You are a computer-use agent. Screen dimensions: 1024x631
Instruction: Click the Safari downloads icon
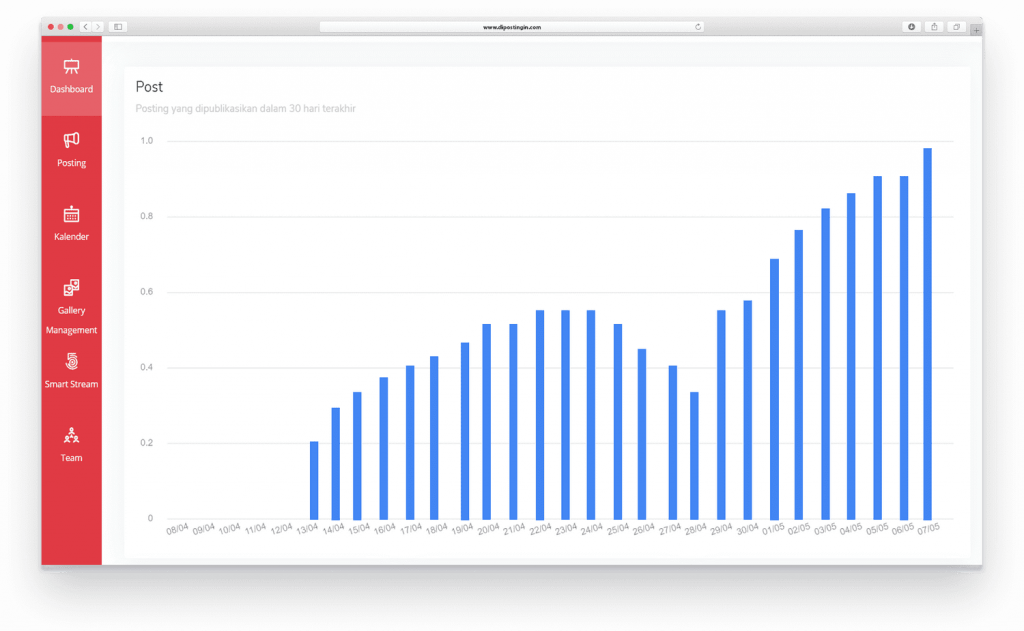tap(912, 27)
